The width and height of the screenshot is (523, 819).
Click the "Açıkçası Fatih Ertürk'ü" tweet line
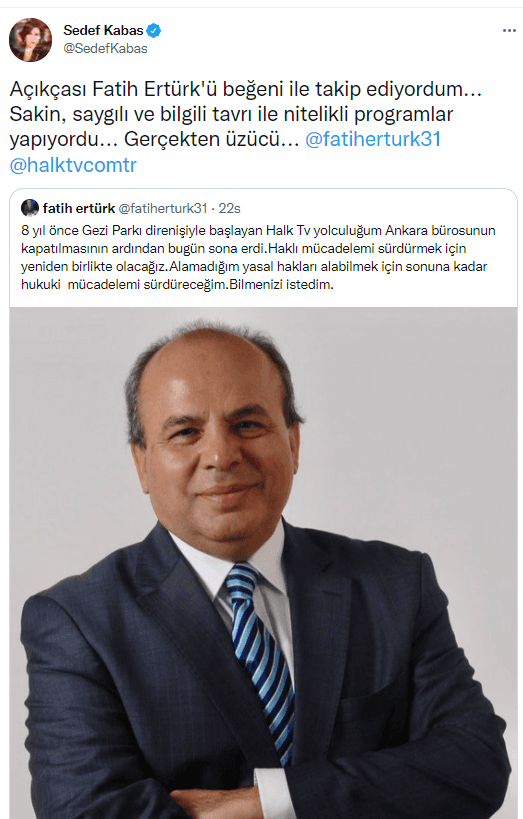tap(114, 89)
